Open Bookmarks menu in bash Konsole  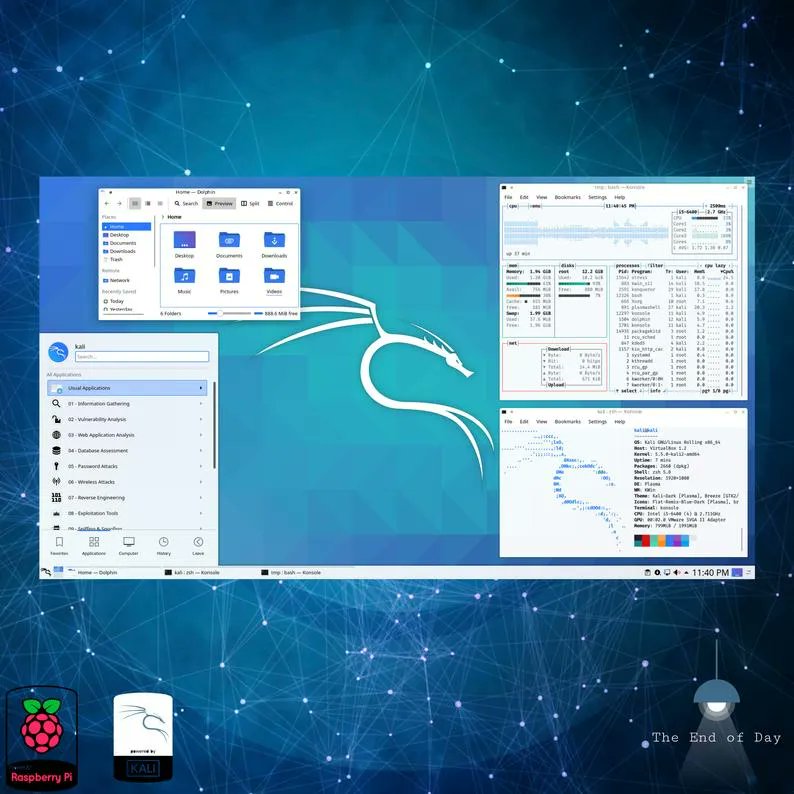point(567,197)
